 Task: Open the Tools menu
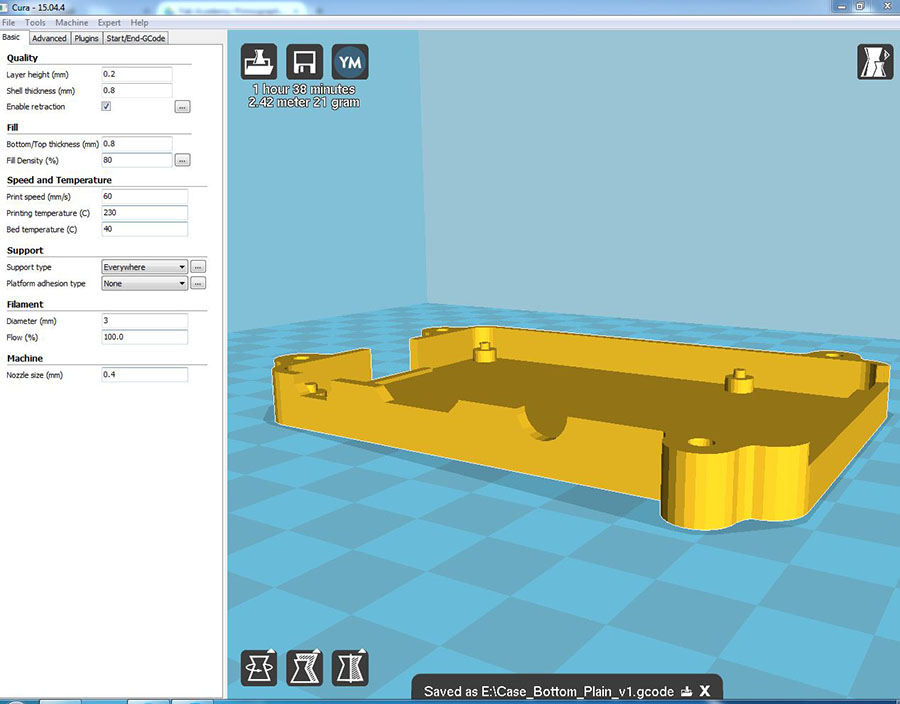[35, 22]
